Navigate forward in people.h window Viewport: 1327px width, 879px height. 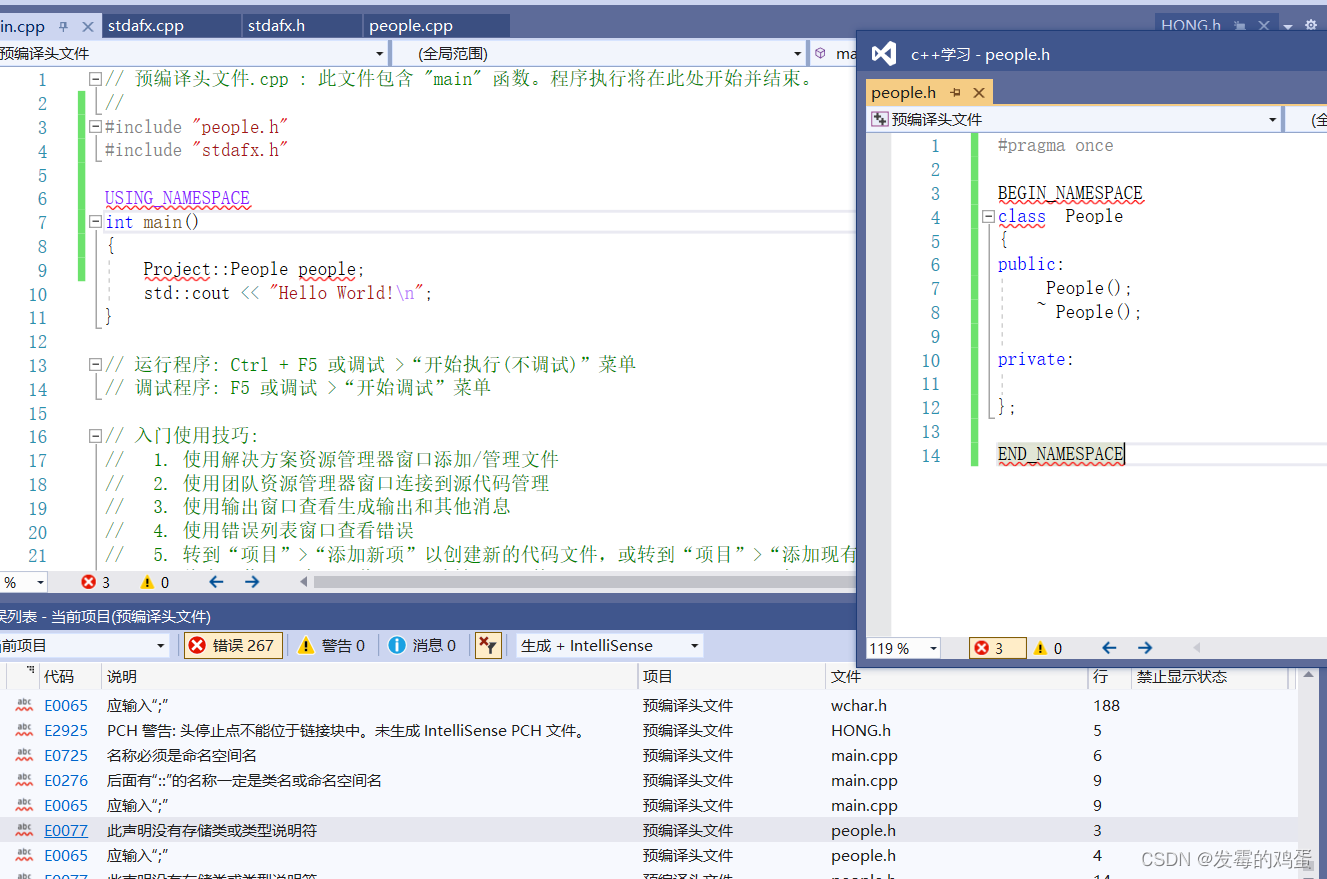pos(1145,648)
